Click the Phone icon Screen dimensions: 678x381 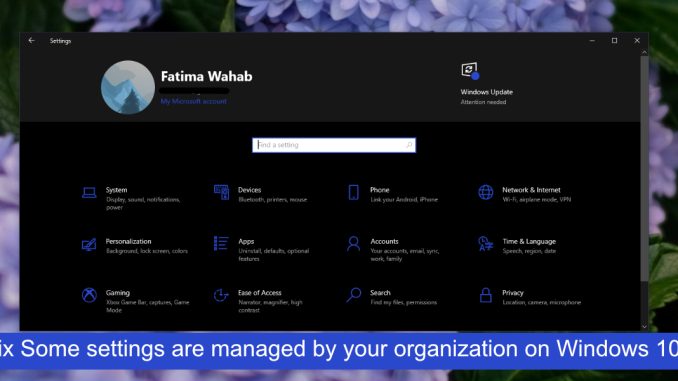pos(354,192)
